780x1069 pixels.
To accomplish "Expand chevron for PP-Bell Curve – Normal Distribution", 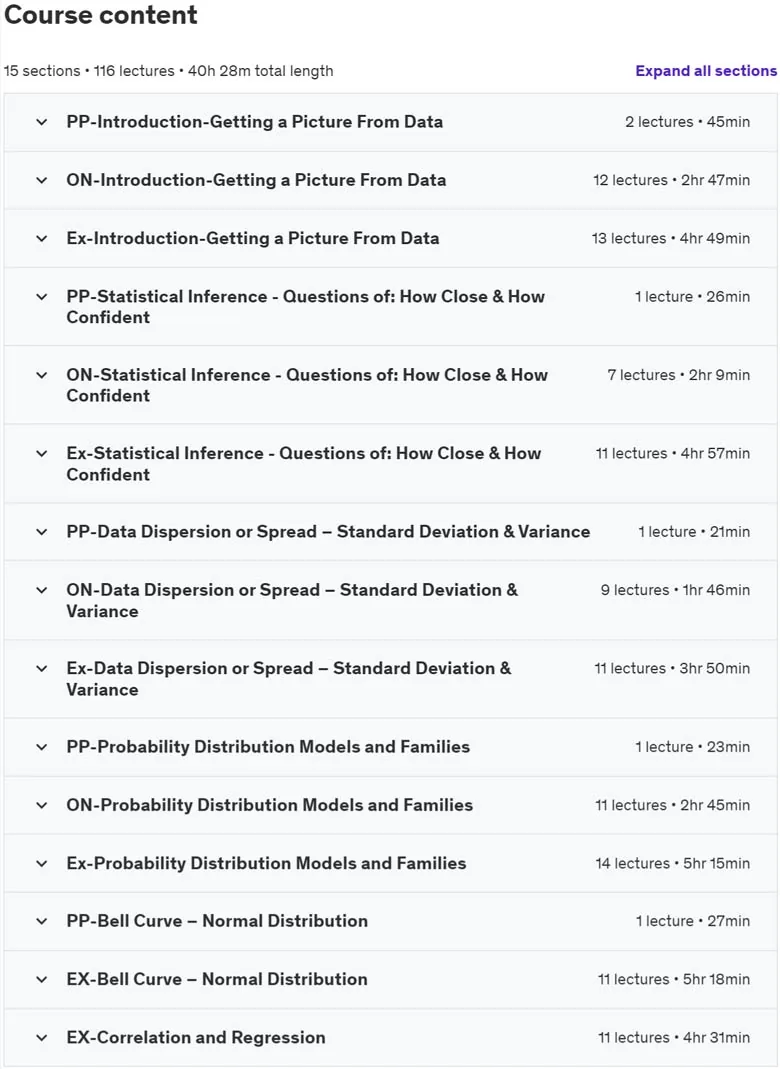I will click(x=42, y=922).
